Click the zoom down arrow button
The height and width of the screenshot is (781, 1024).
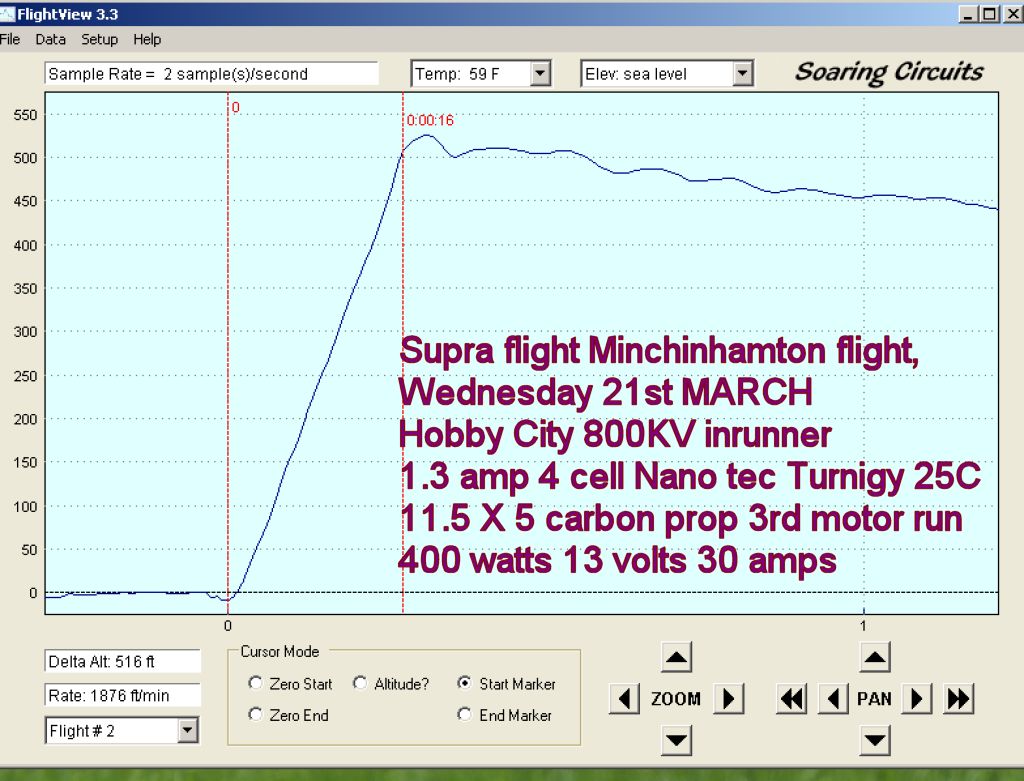point(676,741)
